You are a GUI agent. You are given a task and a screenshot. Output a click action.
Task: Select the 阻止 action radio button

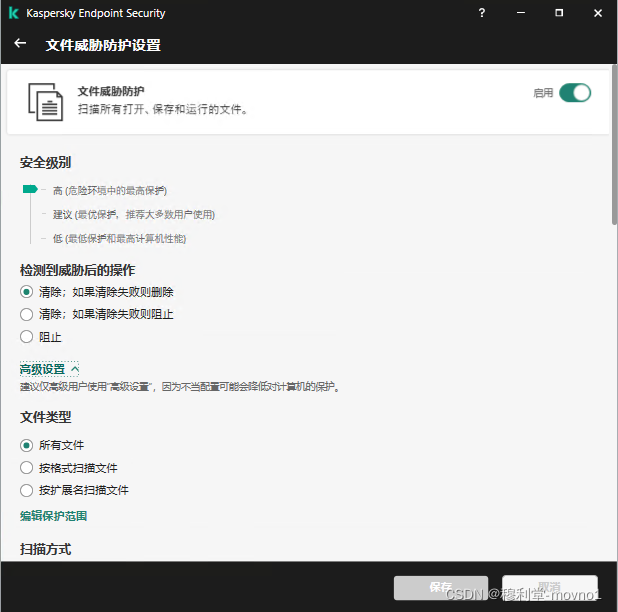[26, 337]
